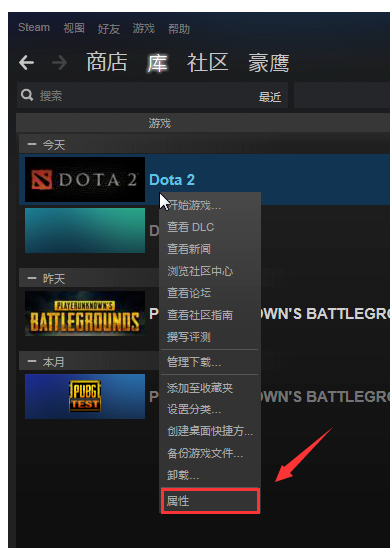The width and height of the screenshot is (390, 553).
Task: Select 添加至收藏夹 menu entry
Action: [x=210, y=388]
